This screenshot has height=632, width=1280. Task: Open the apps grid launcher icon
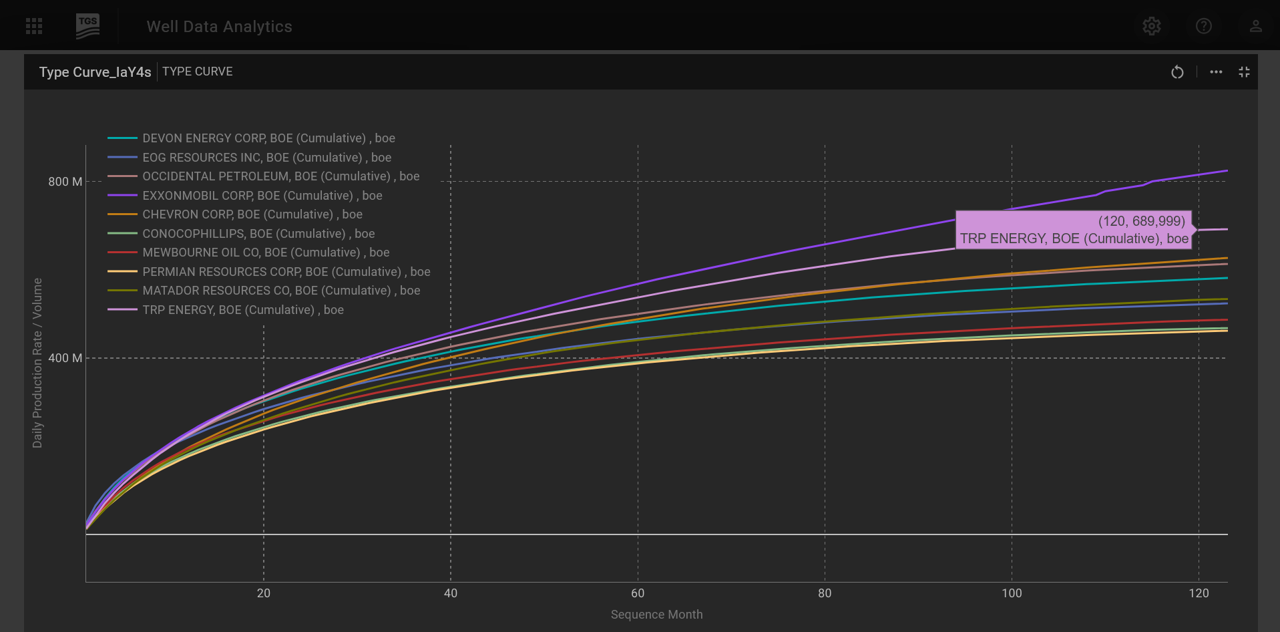34,26
